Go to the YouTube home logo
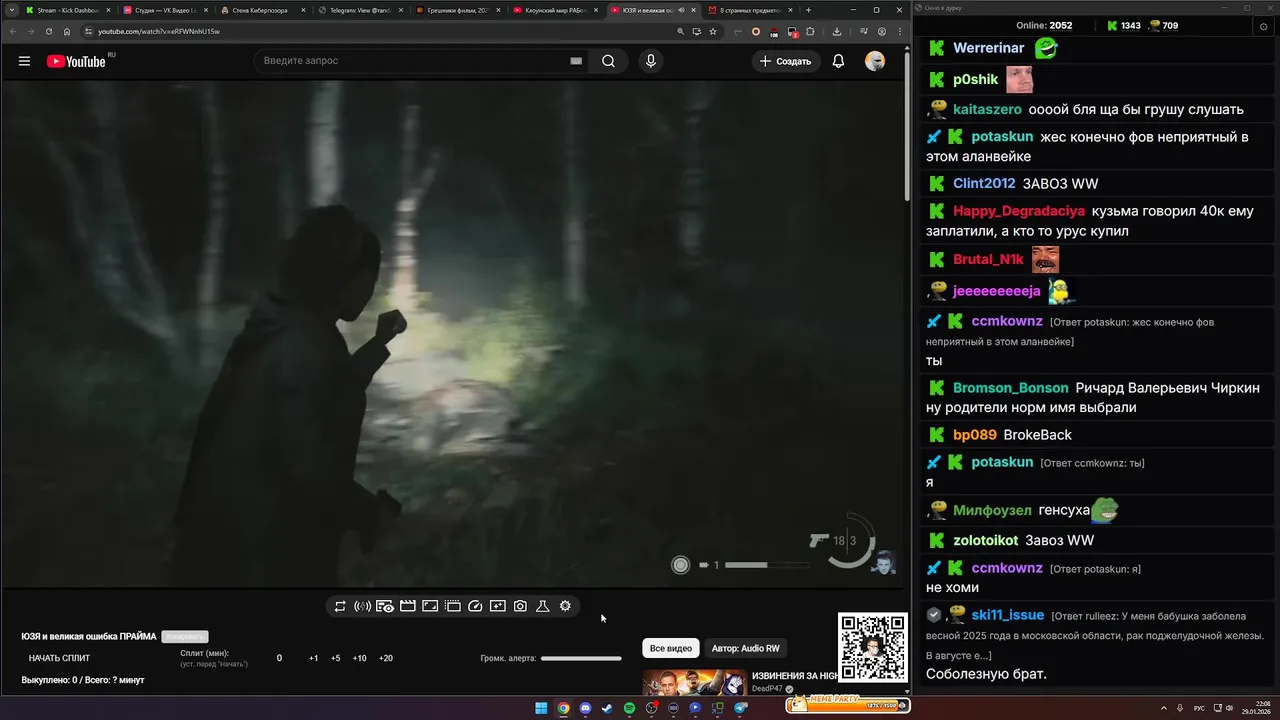 76,61
